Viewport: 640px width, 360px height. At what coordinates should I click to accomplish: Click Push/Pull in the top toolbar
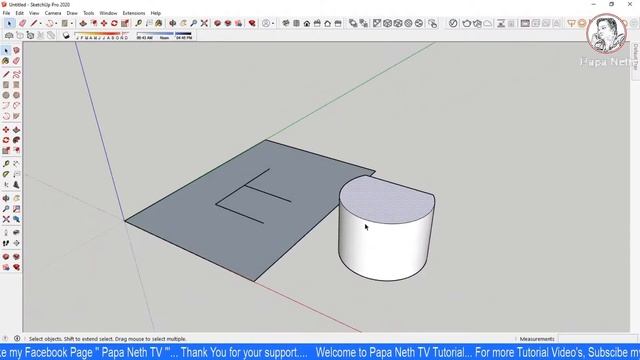pyautogui.click(x=83, y=23)
